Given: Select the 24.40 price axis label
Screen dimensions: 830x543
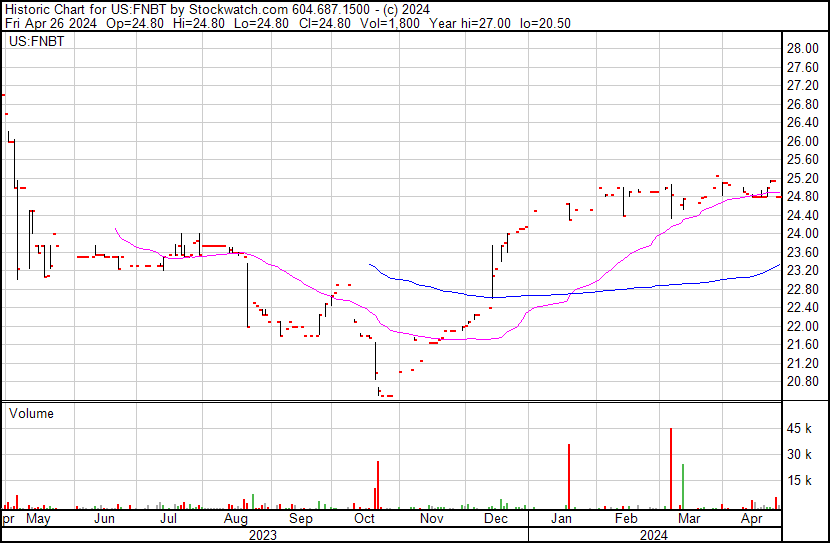Looking at the screenshot, I should 802,215.
